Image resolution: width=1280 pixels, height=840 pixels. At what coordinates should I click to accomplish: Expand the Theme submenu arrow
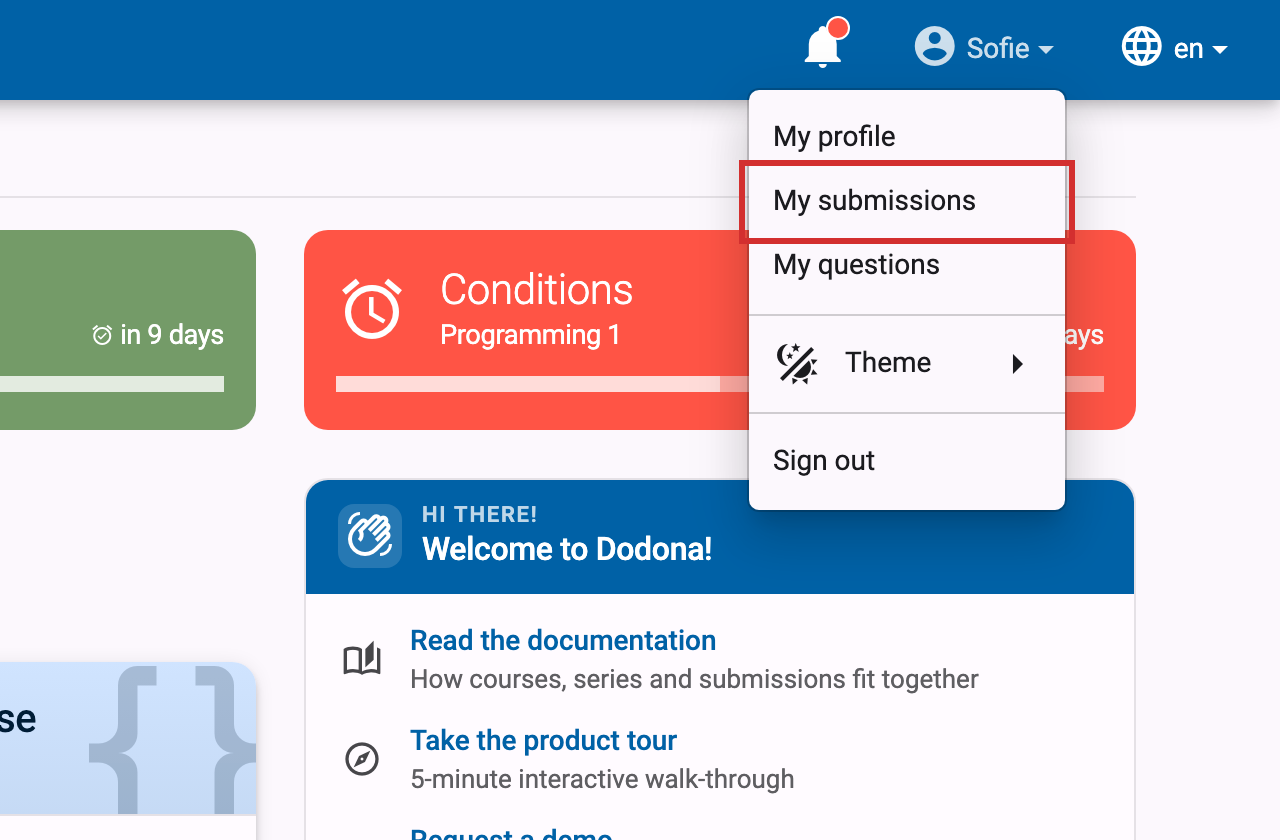pos(1018,363)
